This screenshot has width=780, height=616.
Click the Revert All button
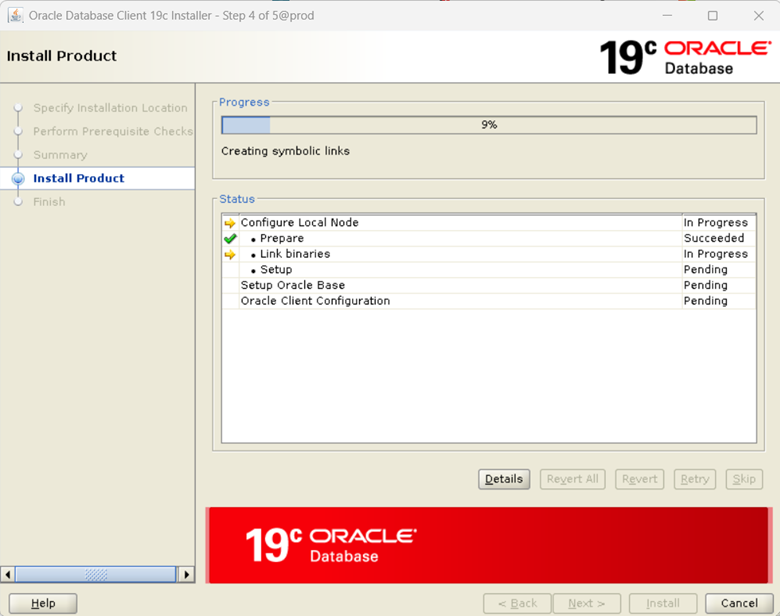pos(573,479)
